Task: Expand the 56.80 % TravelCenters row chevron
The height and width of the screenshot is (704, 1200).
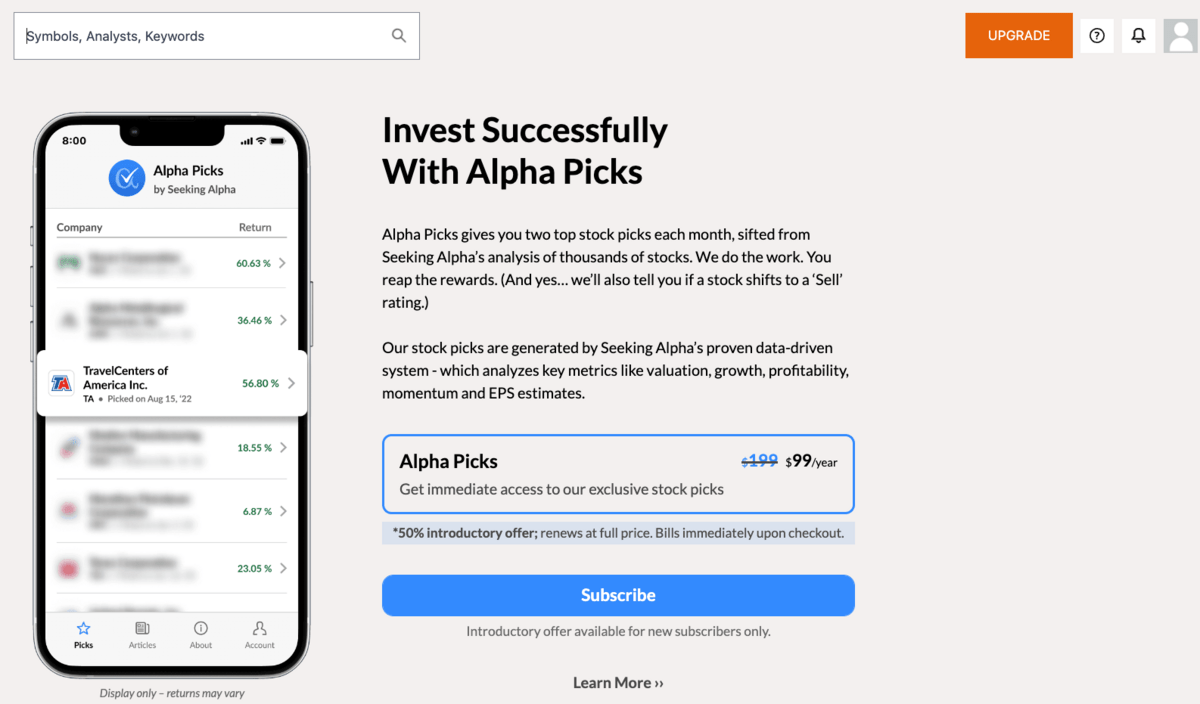Action: (291, 383)
